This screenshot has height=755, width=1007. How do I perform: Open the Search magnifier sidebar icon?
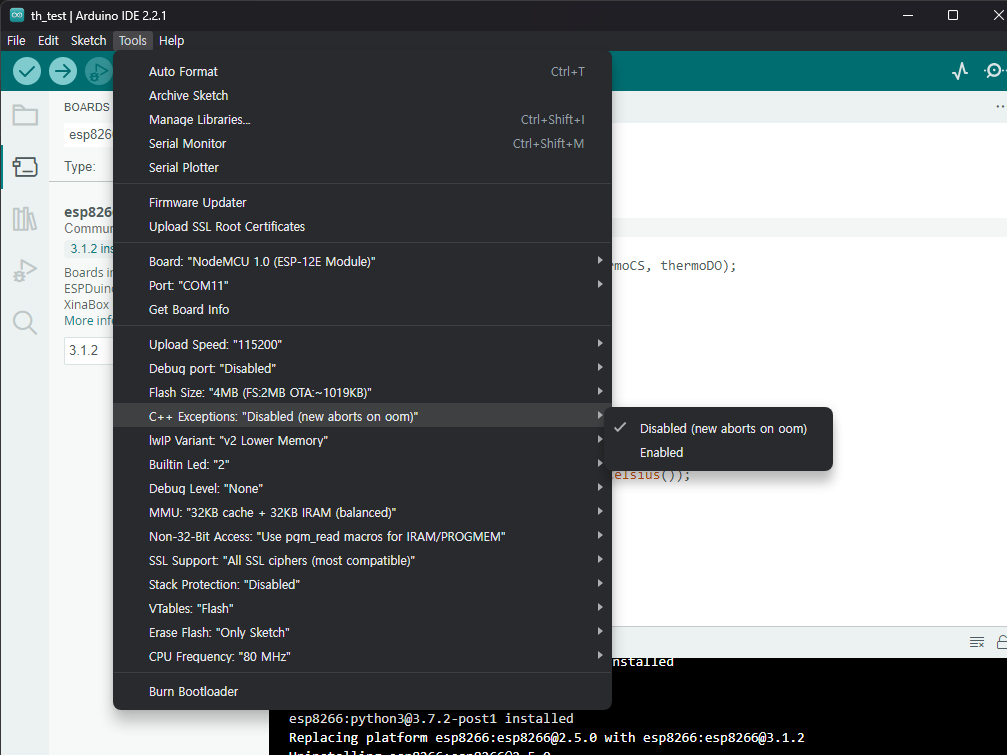pyautogui.click(x=25, y=322)
